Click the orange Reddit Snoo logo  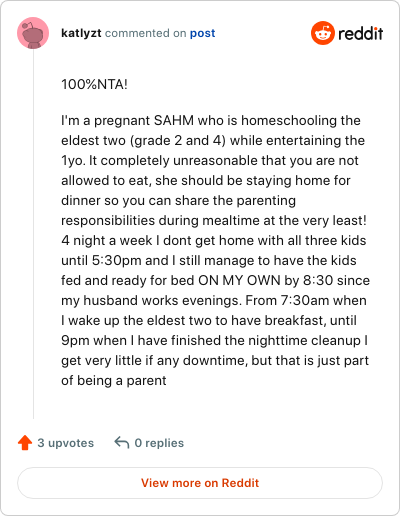(323, 33)
